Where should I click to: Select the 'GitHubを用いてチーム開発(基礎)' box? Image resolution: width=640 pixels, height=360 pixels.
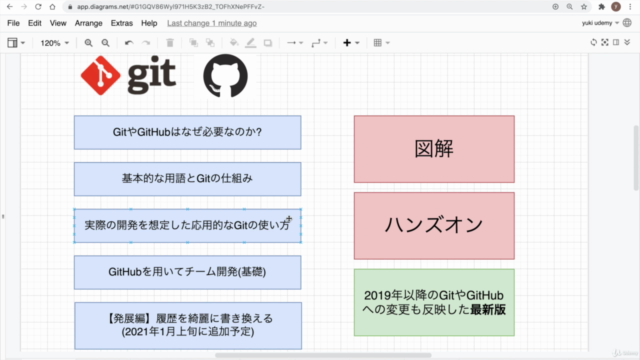(188, 272)
